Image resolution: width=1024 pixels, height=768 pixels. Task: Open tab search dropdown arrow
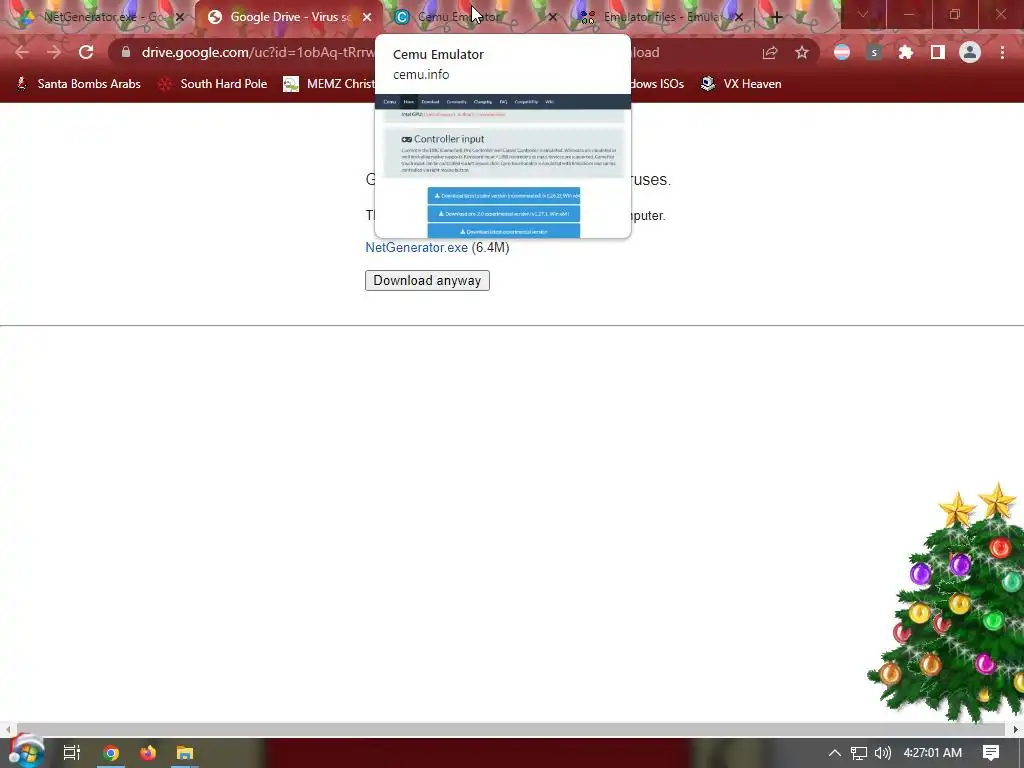tap(863, 14)
